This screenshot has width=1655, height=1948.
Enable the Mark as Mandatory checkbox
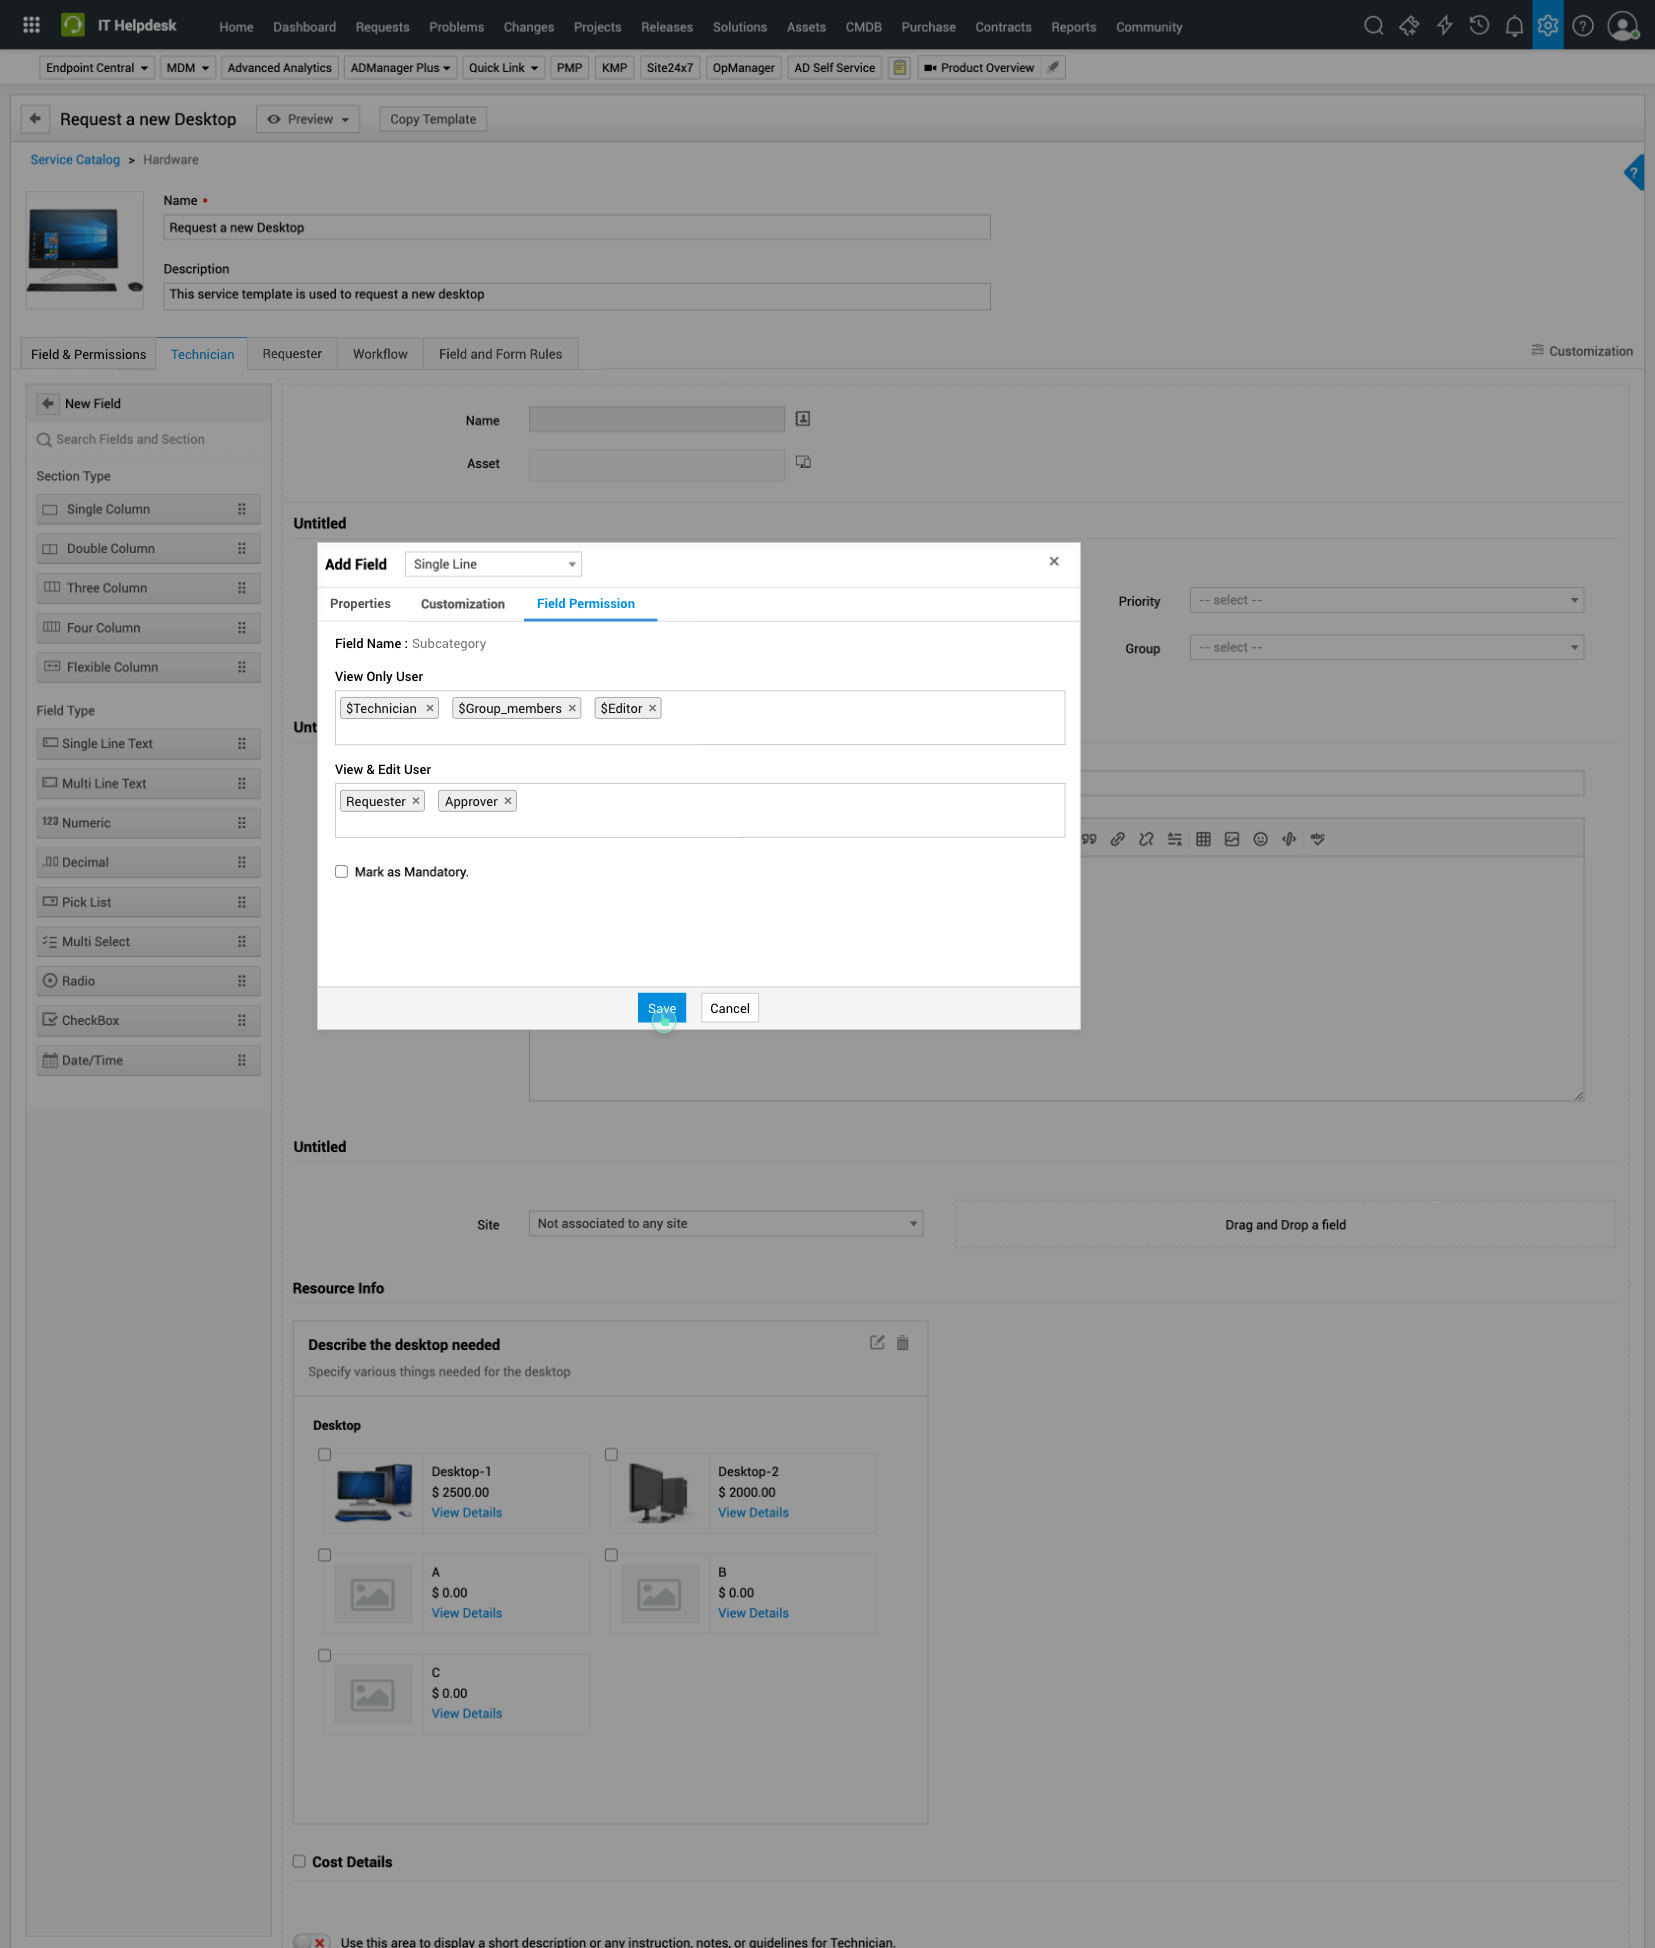pos(342,872)
